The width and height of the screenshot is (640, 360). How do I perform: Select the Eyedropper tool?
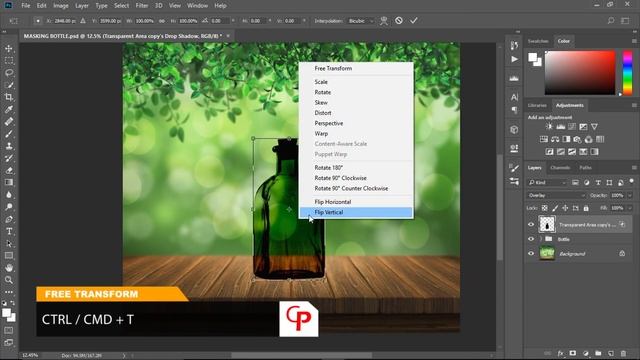tap(9, 109)
